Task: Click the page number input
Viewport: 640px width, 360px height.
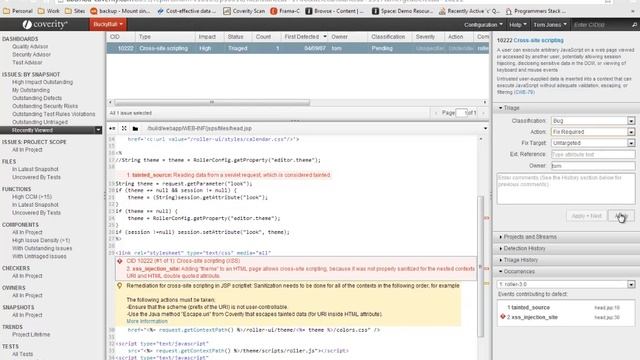Action: point(461,113)
